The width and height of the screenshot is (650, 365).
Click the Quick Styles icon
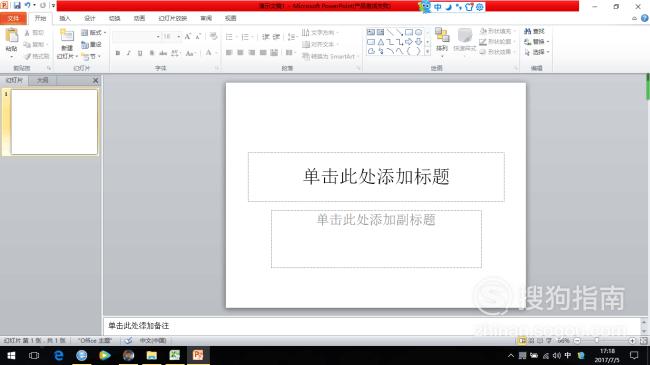[465, 36]
